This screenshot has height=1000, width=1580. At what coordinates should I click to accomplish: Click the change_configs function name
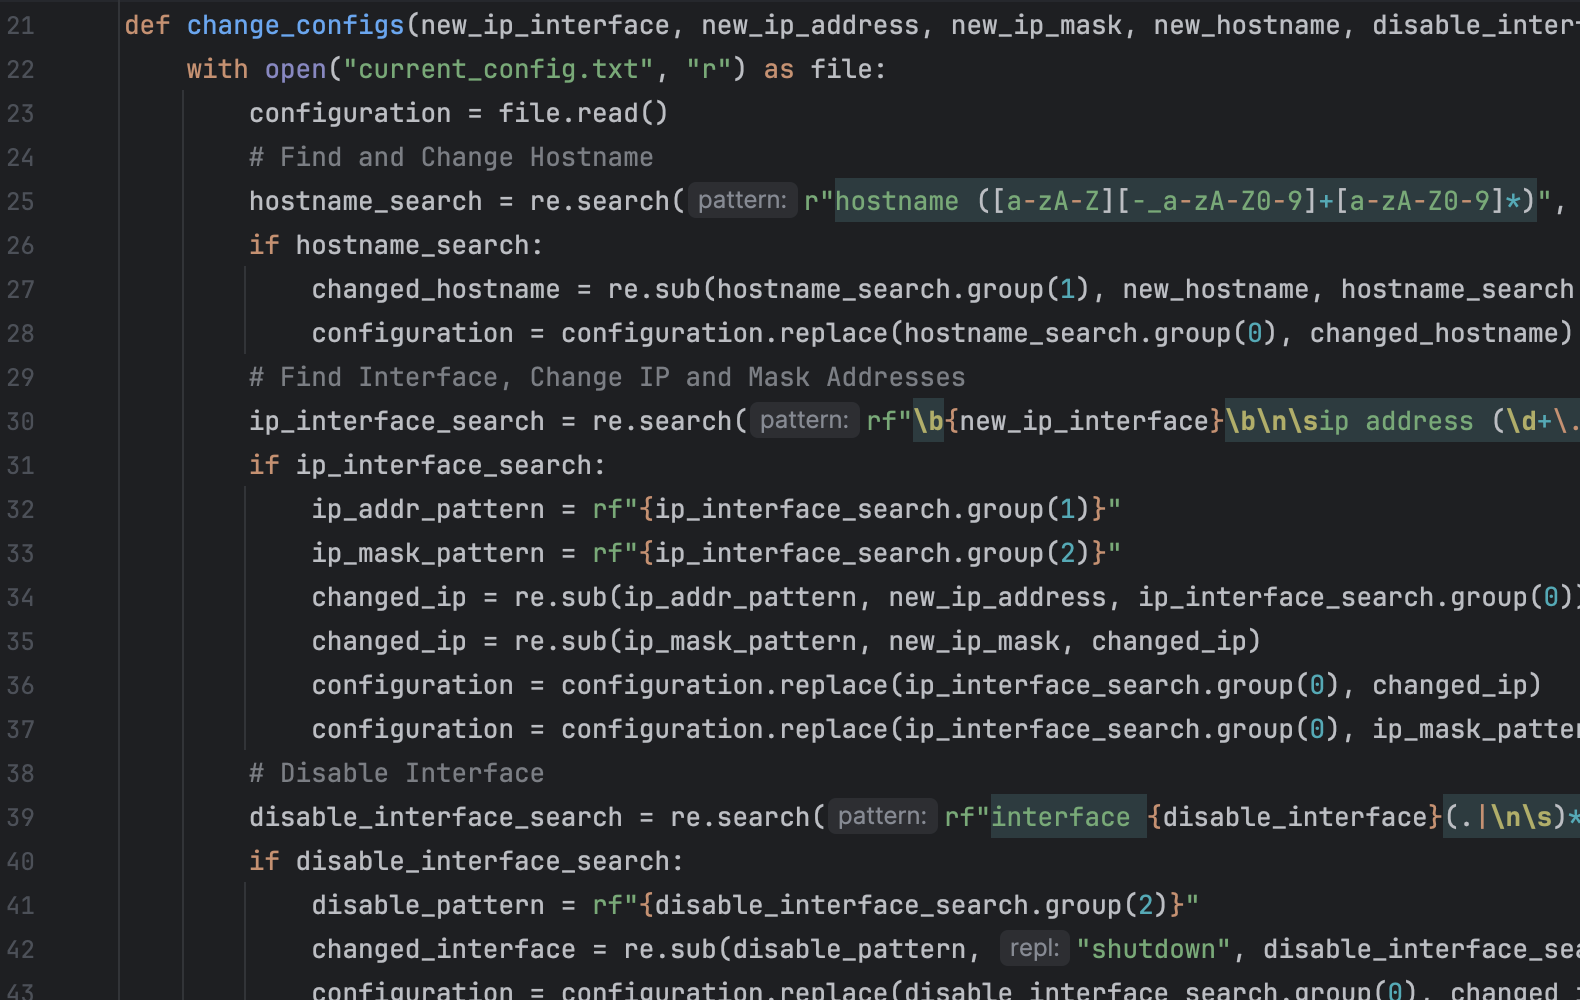click(295, 25)
